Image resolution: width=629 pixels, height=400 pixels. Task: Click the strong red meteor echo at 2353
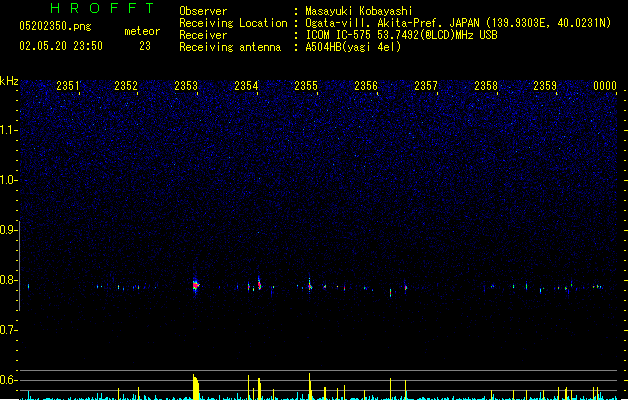point(195,285)
